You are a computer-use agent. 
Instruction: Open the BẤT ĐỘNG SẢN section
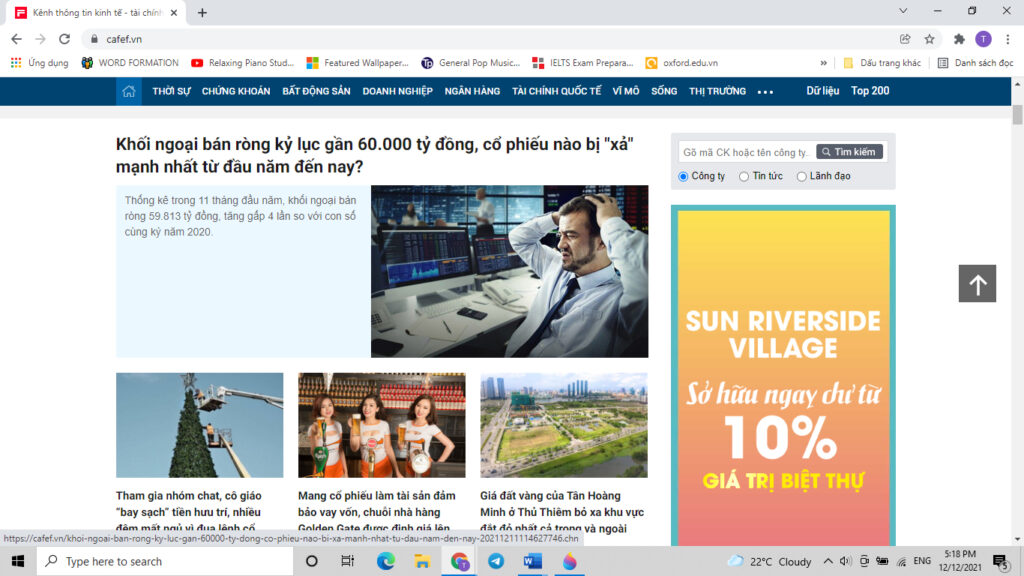[316, 91]
